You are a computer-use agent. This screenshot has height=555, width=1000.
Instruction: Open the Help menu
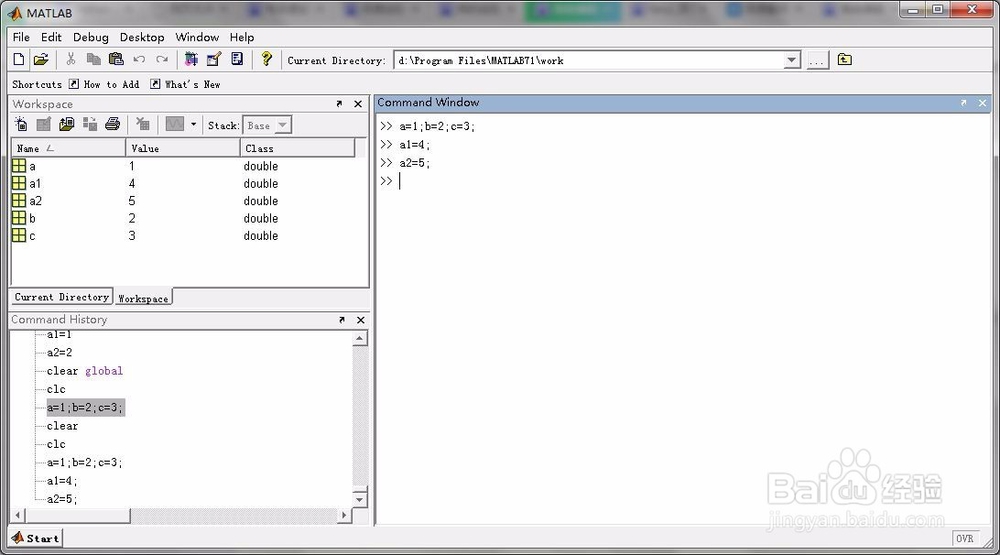pyautogui.click(x=242, y=37)
